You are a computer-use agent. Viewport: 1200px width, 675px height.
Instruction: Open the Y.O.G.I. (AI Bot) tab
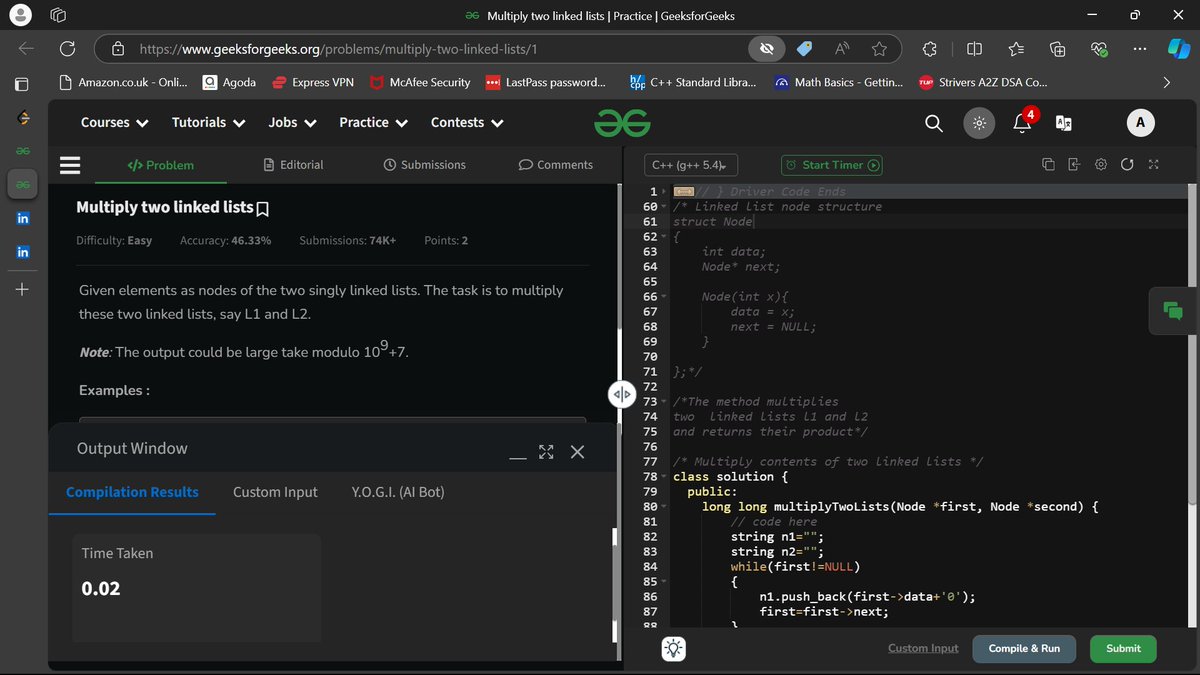coord(398,492)
